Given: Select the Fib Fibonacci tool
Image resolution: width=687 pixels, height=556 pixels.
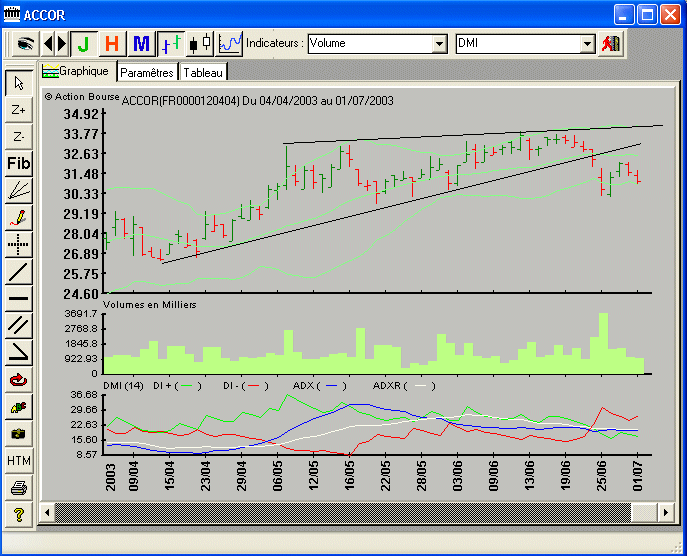Looking at the screenshot, I should coord(18,164).
